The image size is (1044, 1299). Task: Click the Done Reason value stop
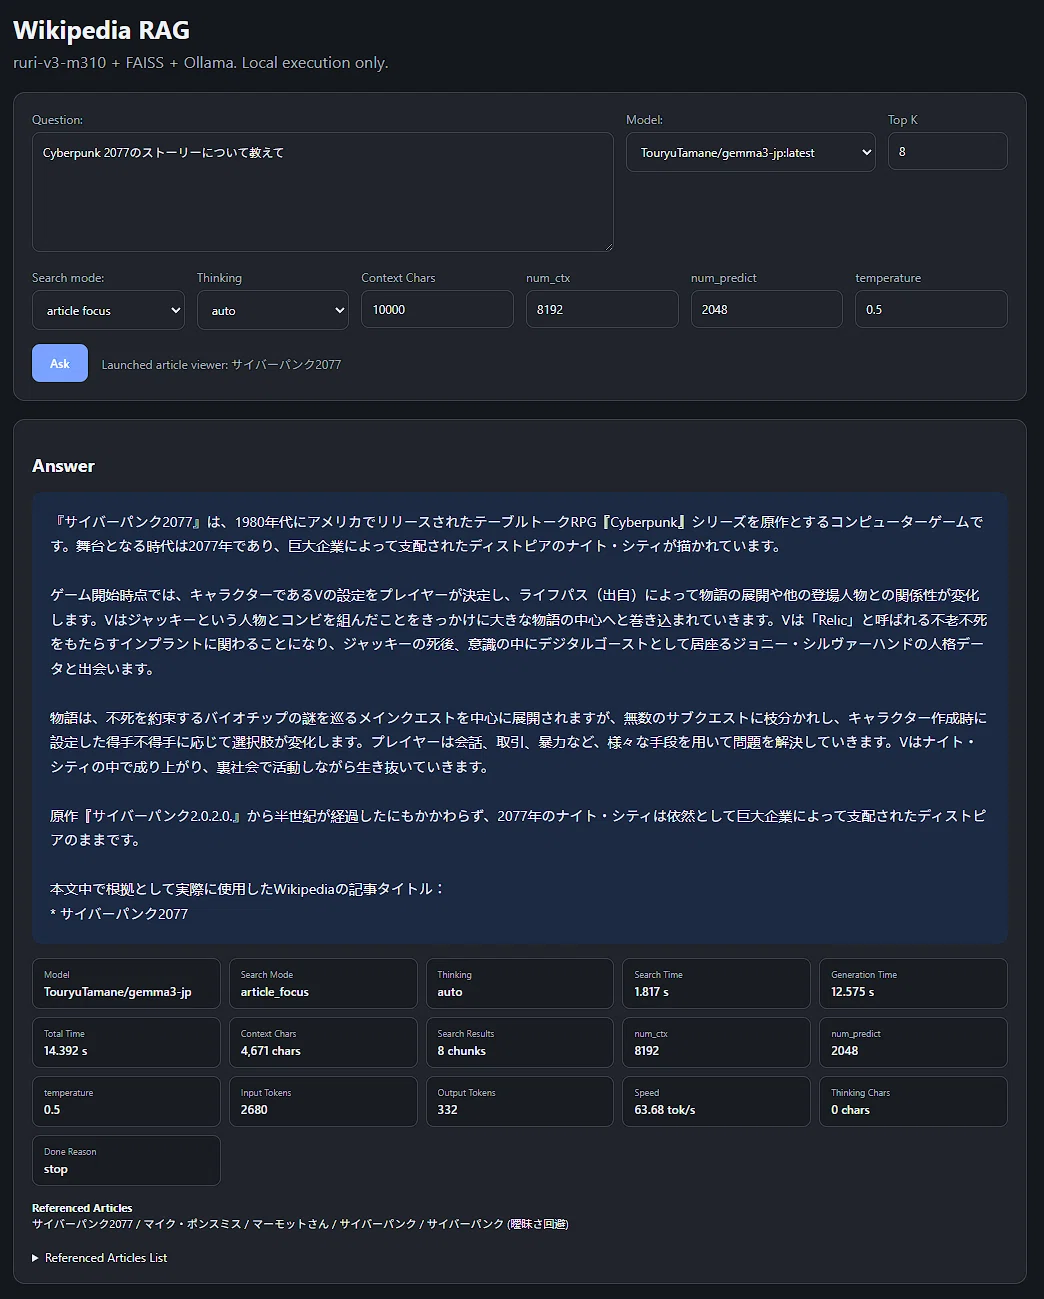56,1169
